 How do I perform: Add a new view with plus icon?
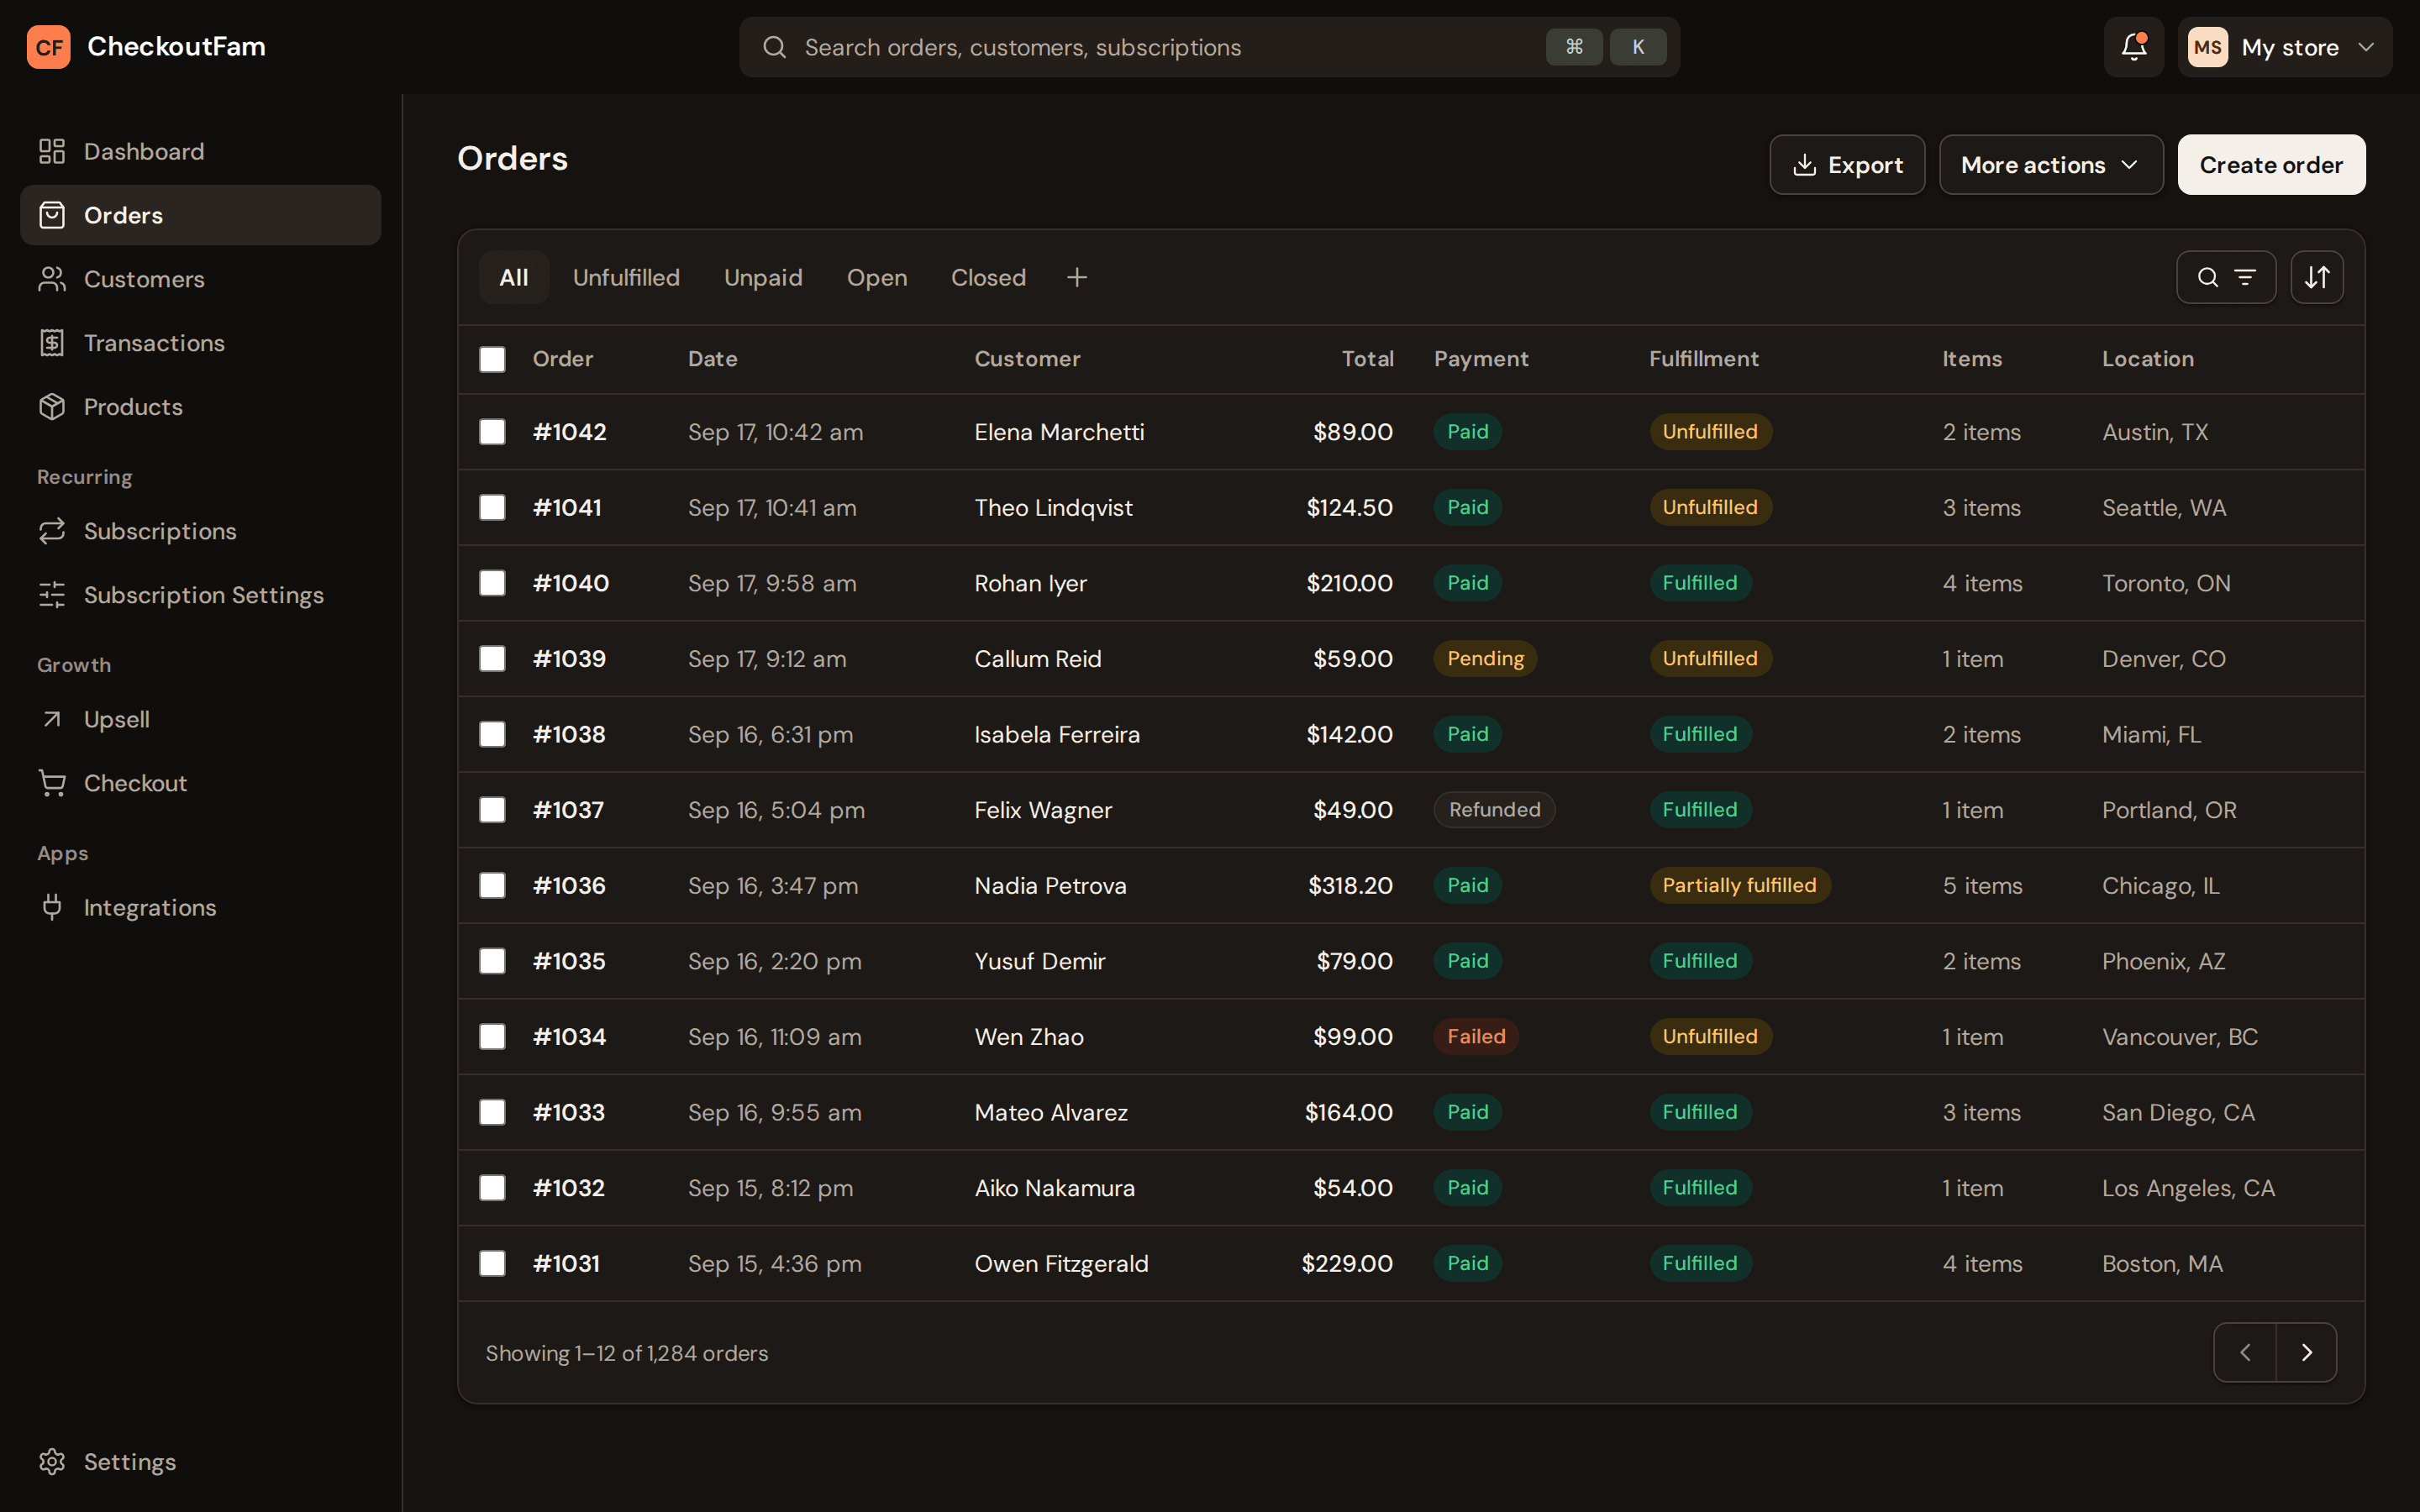1077,277
